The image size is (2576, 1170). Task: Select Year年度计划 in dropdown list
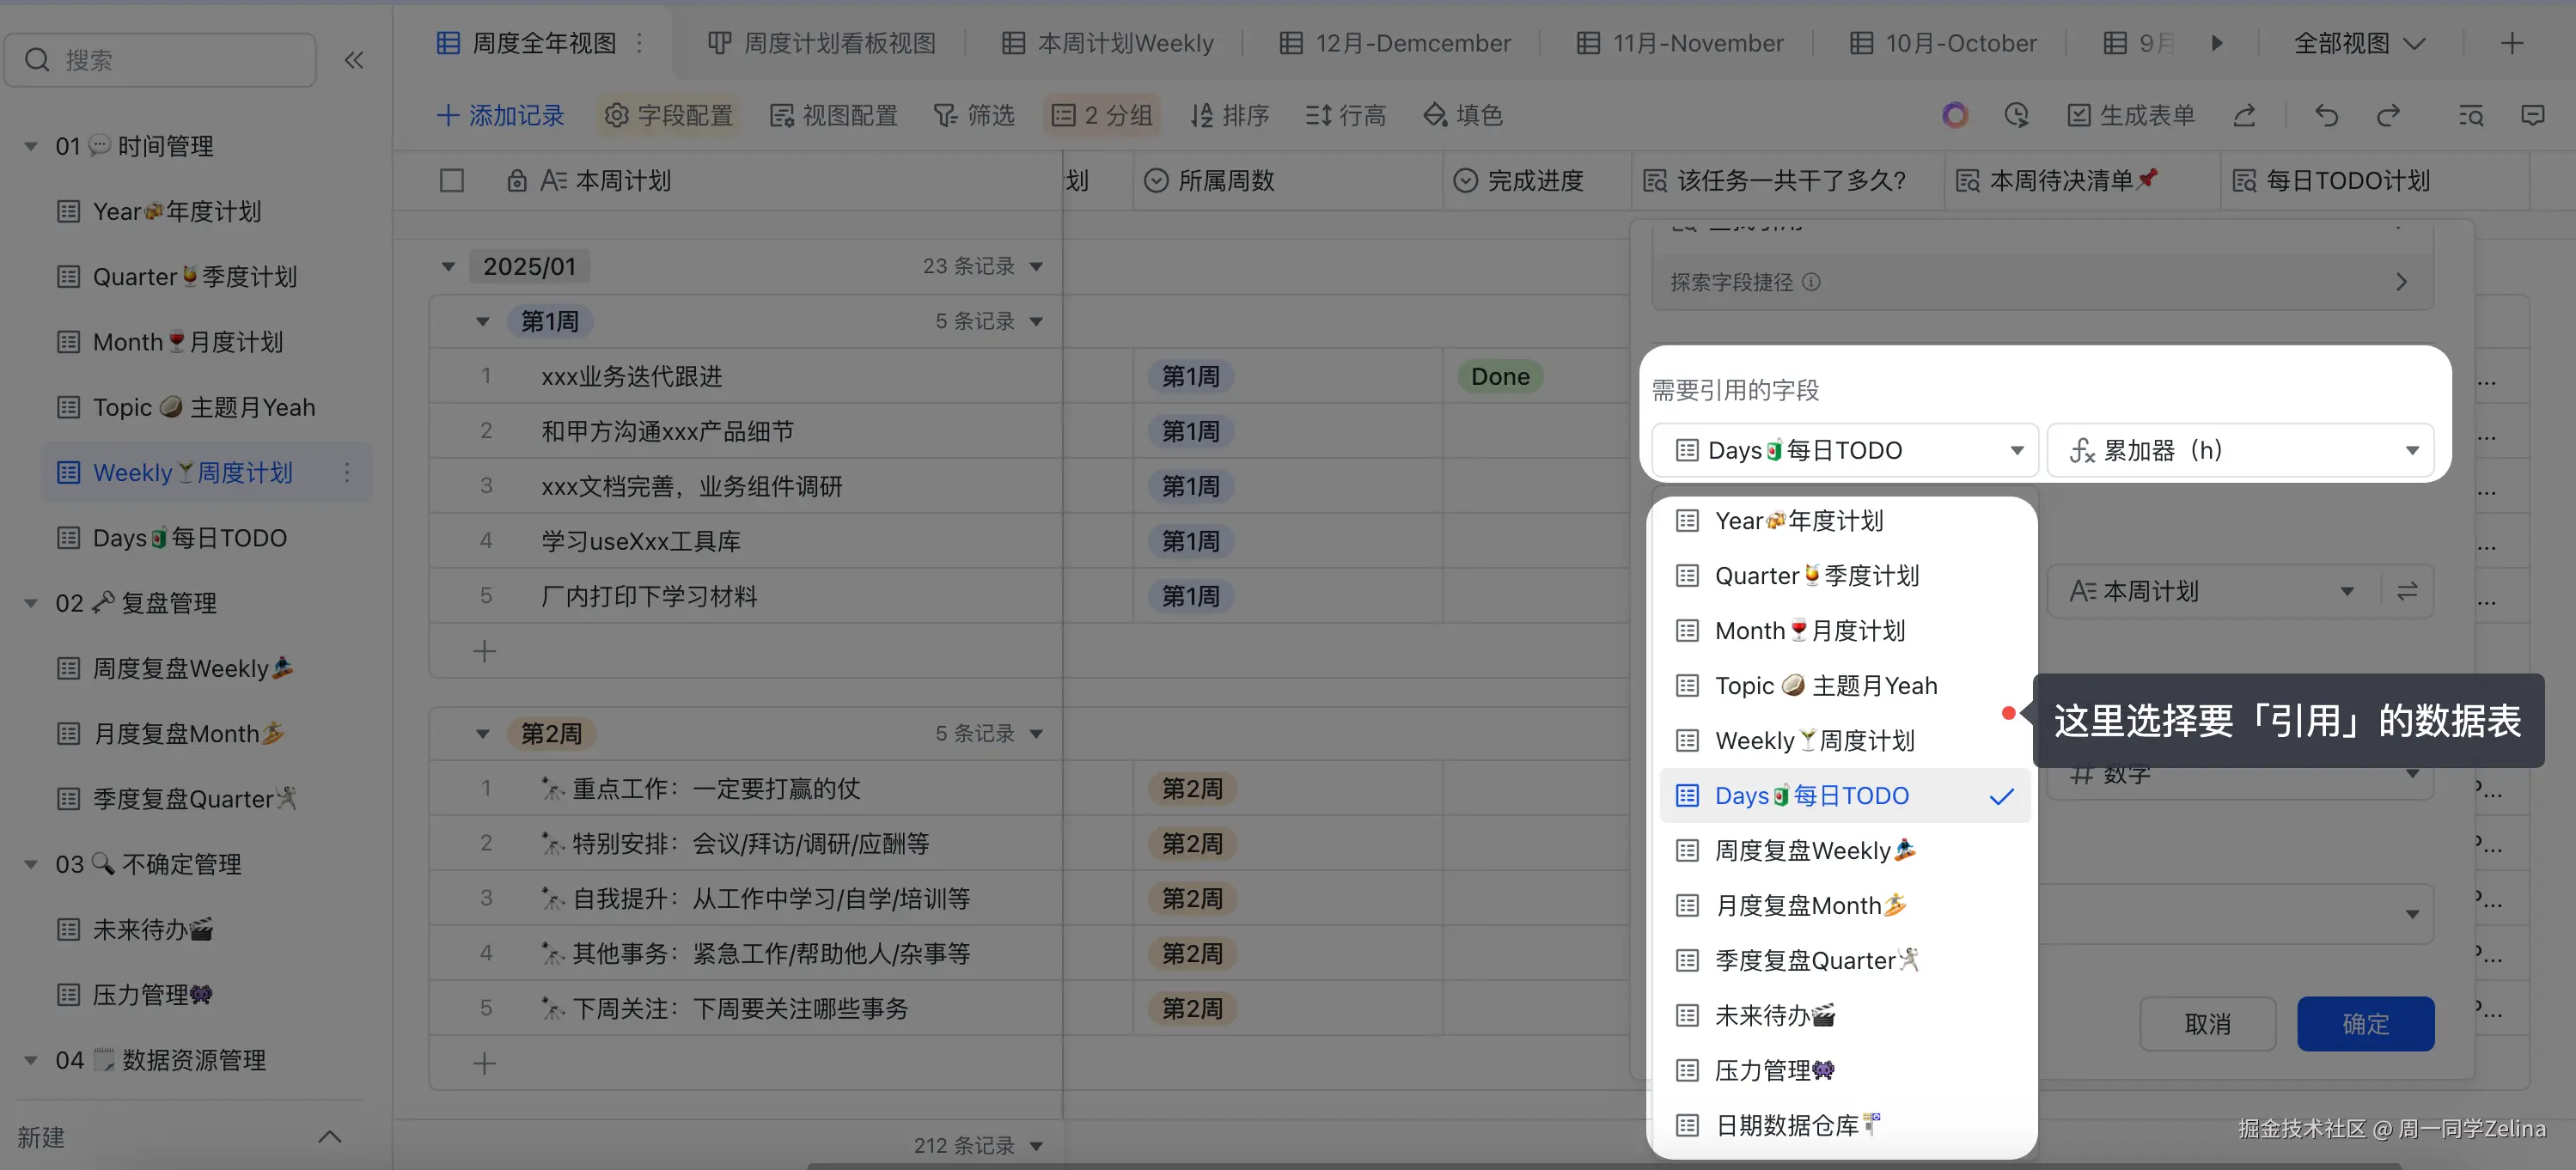tap(1844, 521)
